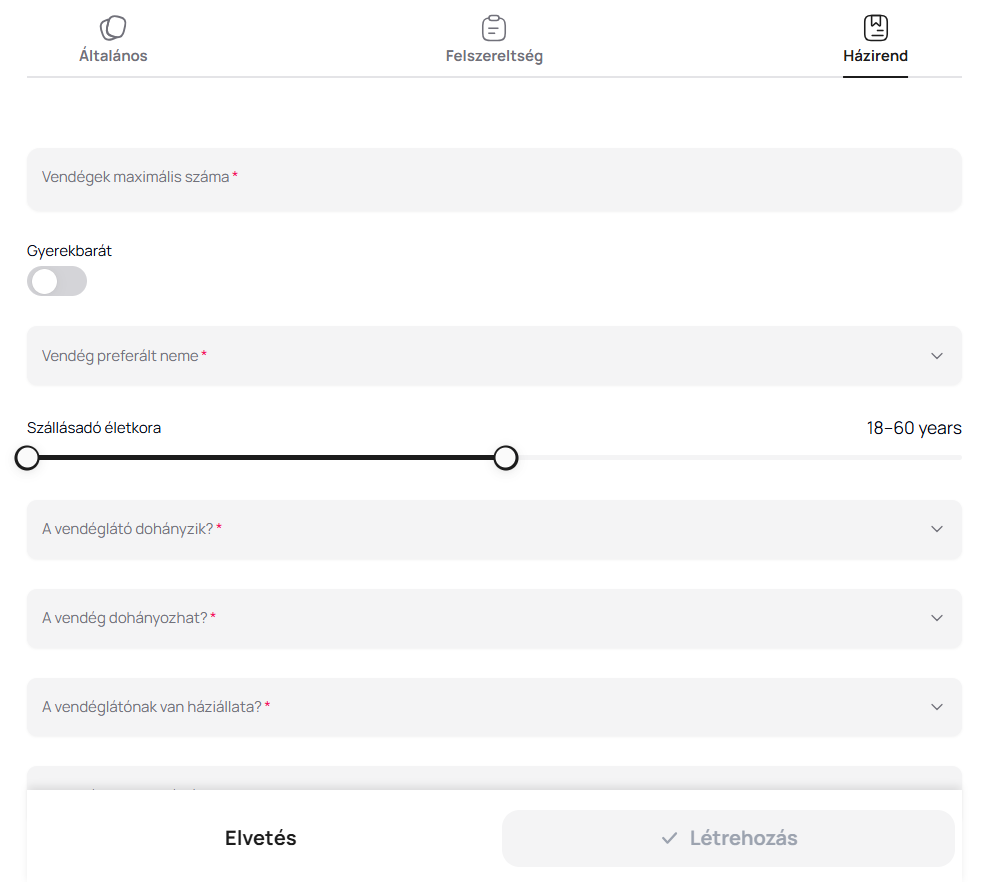Toggle the Gyerekbarát switch
Image resolution: width=997 pixels, height=882 pixels.
point(57,282)
